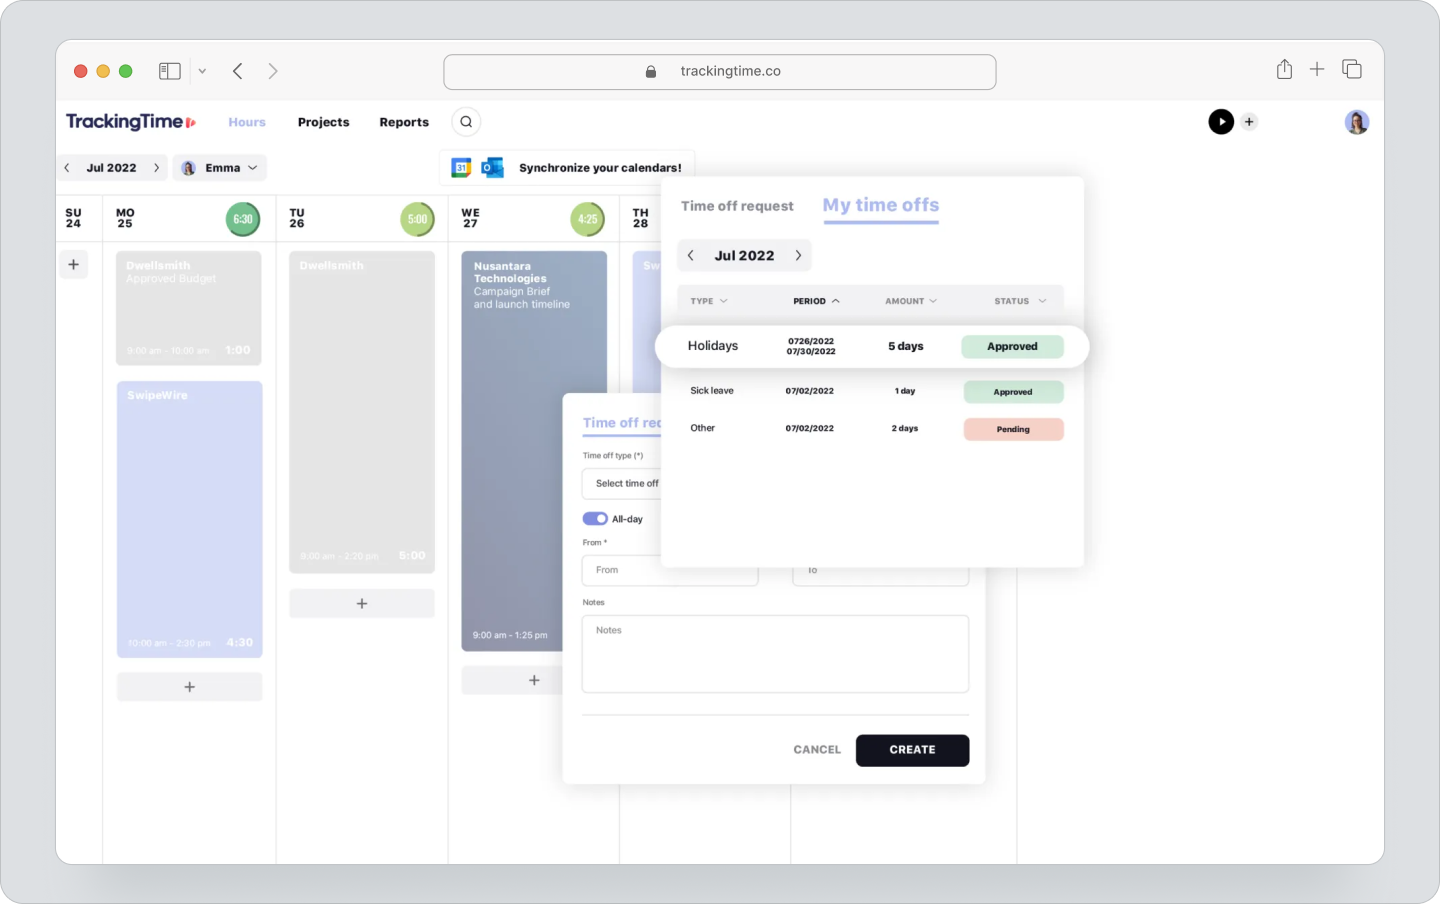This screenshot has width=1440, height=904.
Task: Go to next month with the Jul 2022 arrow
Action: click(799, 255)
